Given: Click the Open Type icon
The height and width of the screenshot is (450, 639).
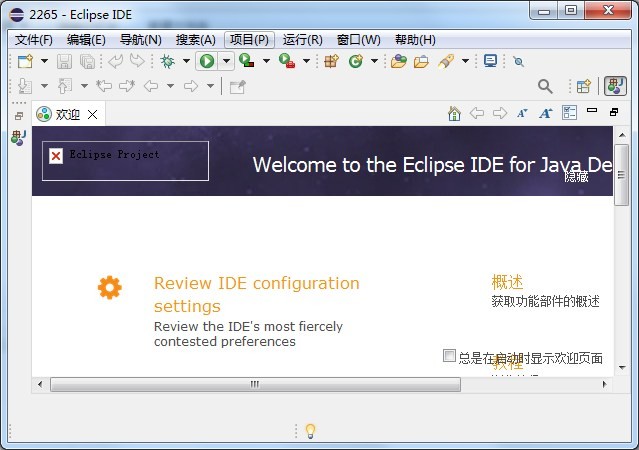Looking at the screenshot, I should [x=399, y=62].
